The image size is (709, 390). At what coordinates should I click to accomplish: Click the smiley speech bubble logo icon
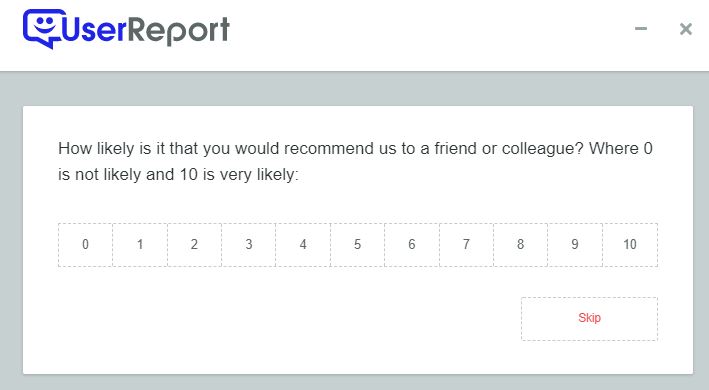pos(44,28)
